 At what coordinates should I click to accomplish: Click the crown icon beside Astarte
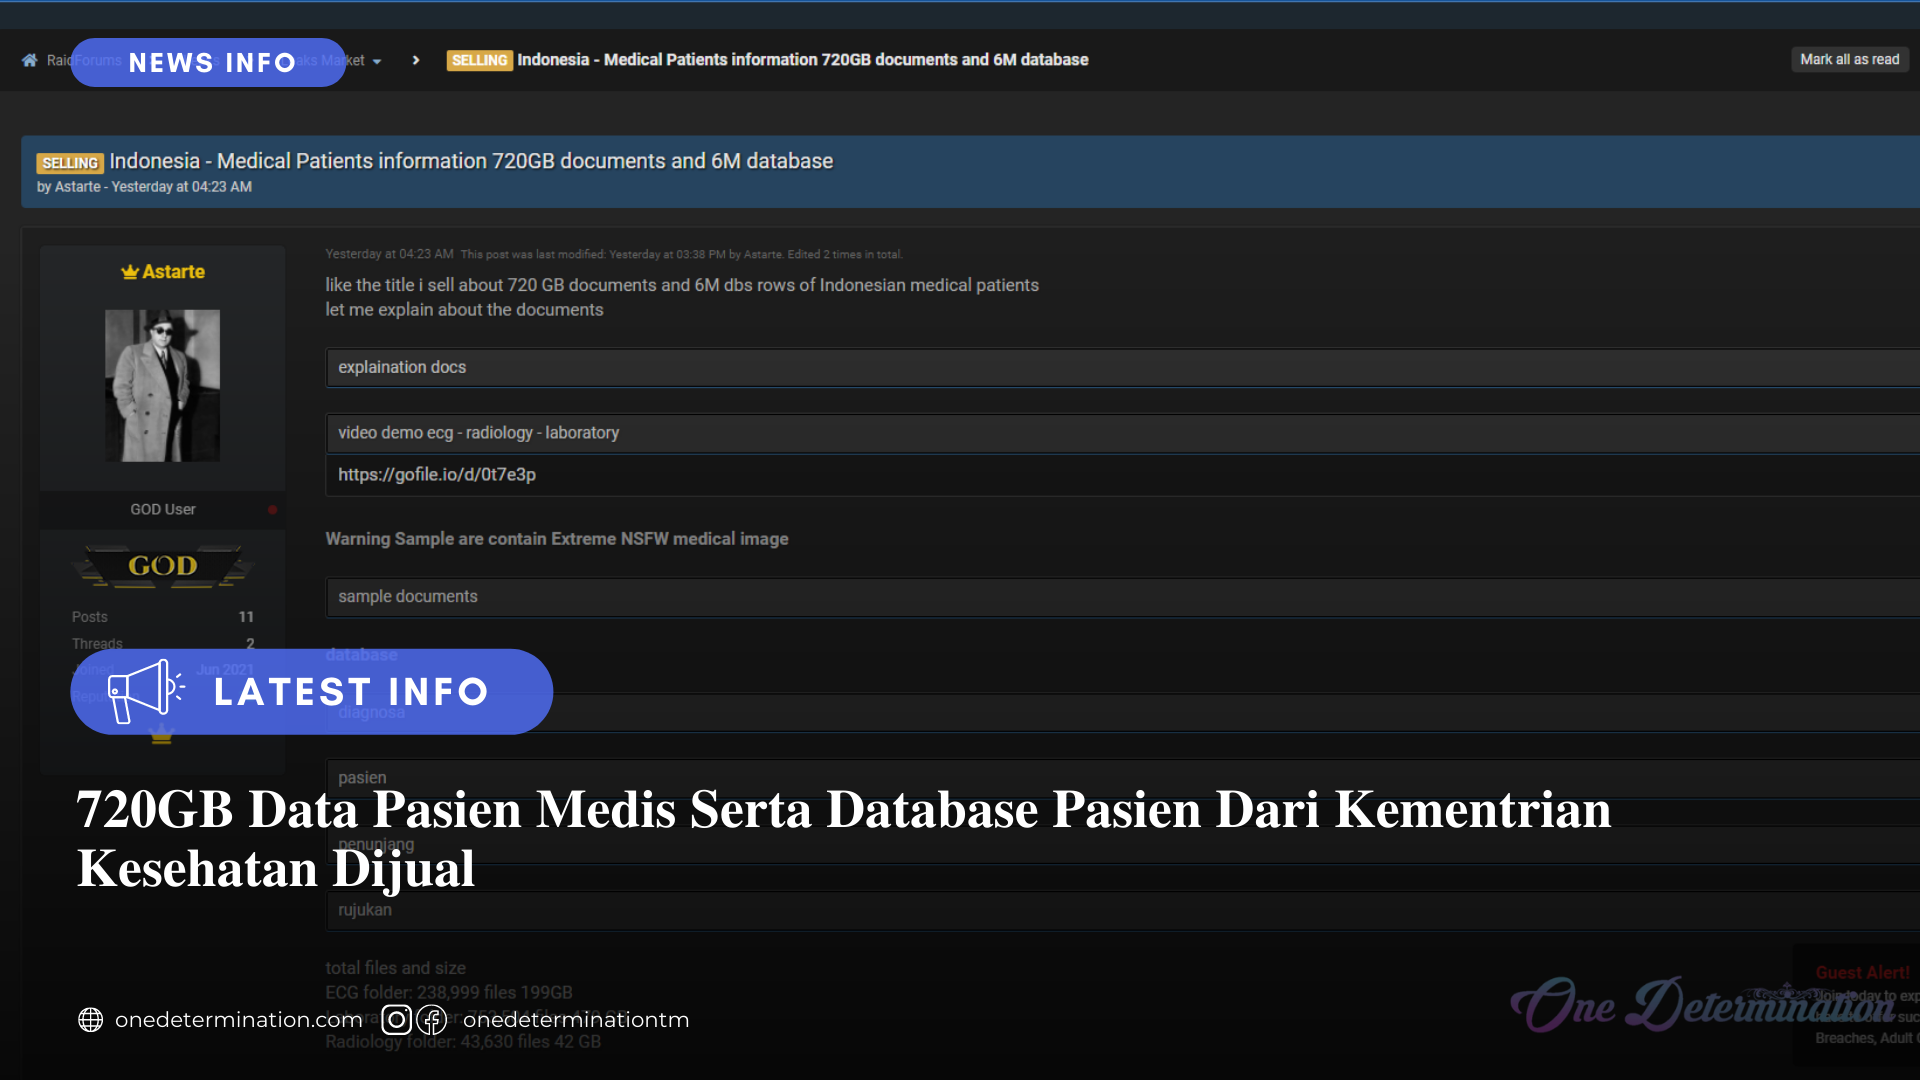[x=130, y=272]
